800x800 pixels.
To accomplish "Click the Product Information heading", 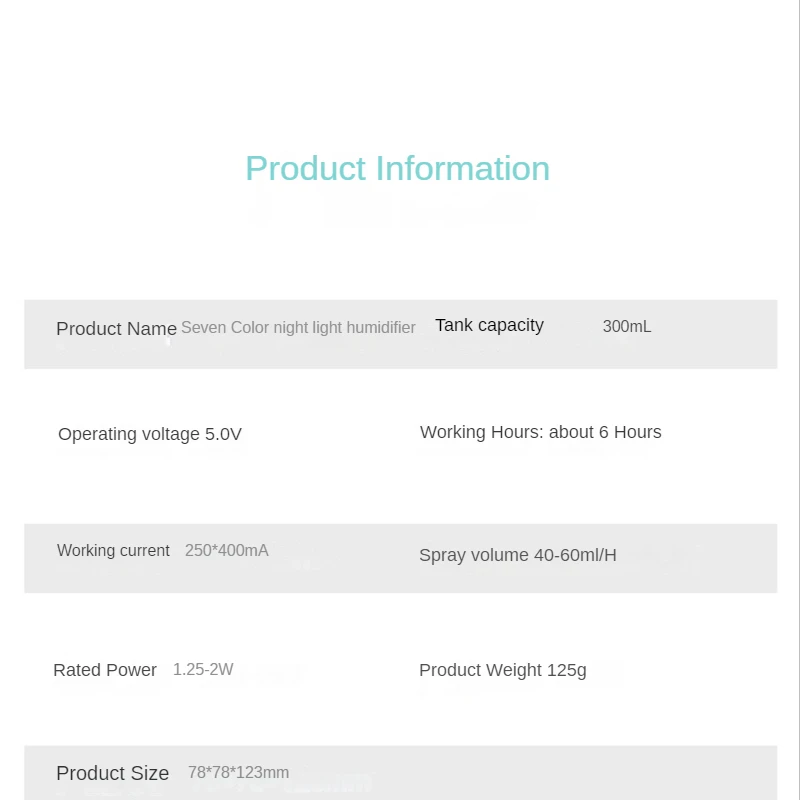I will (397, 169).
